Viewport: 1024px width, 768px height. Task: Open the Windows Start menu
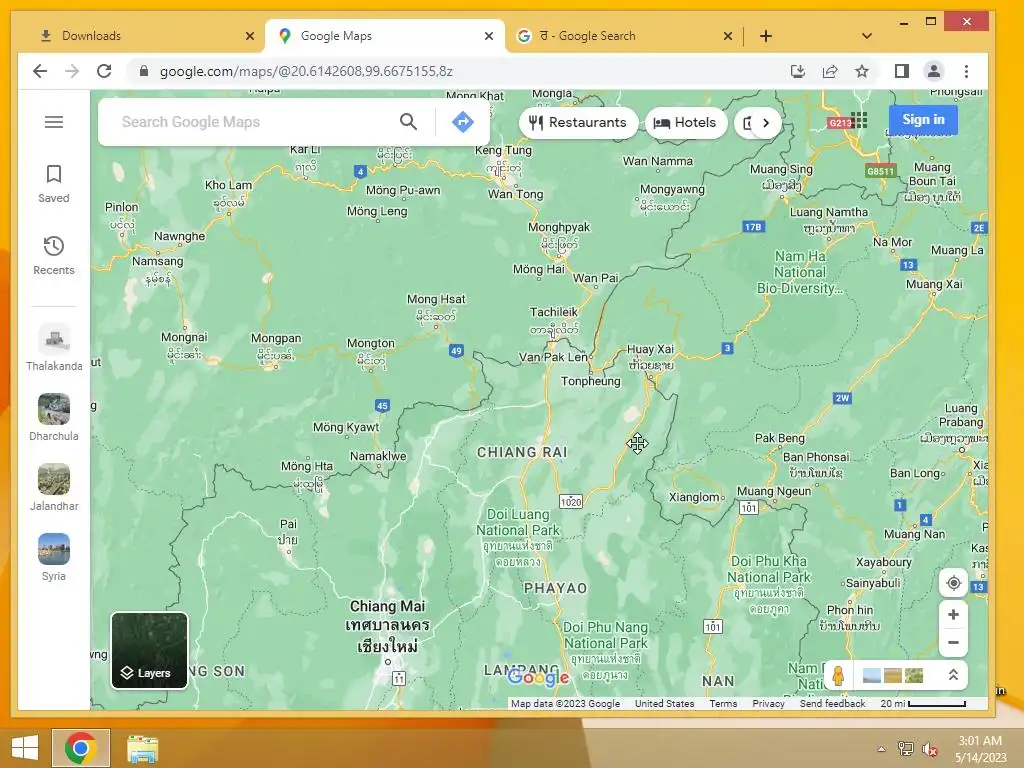coord(25,748)
